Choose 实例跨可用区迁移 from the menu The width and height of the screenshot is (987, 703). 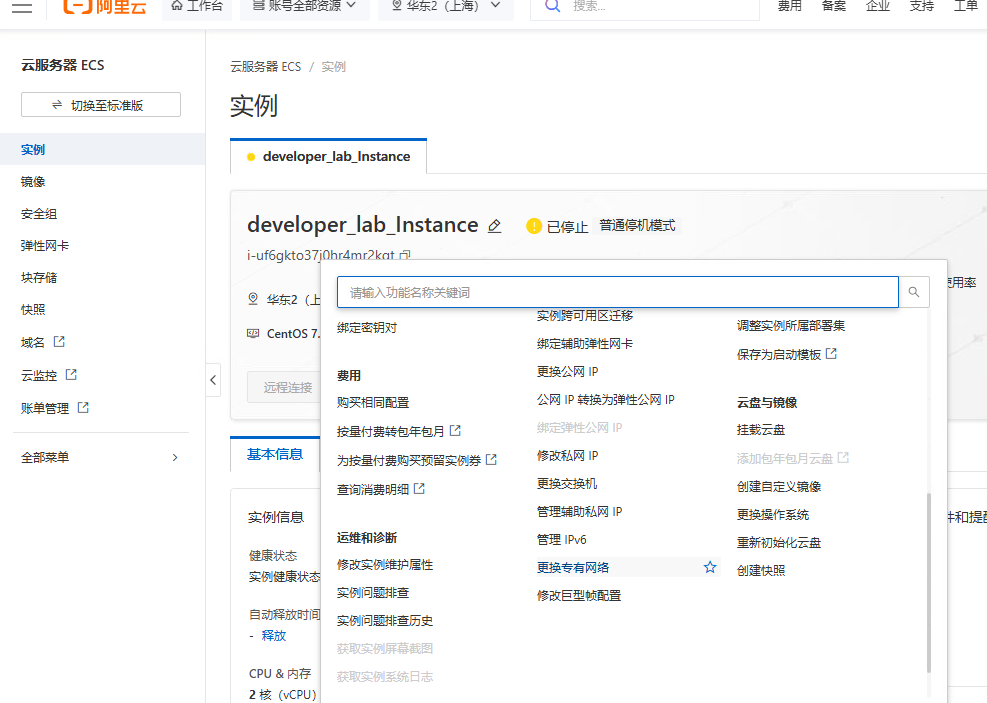click(x=585, y=315)
